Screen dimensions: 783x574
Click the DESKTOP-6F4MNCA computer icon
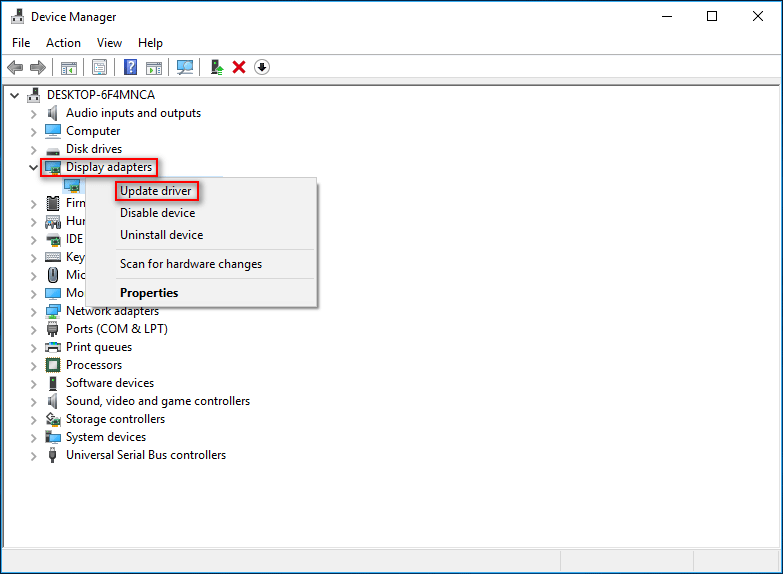click(x=34, y=94)
